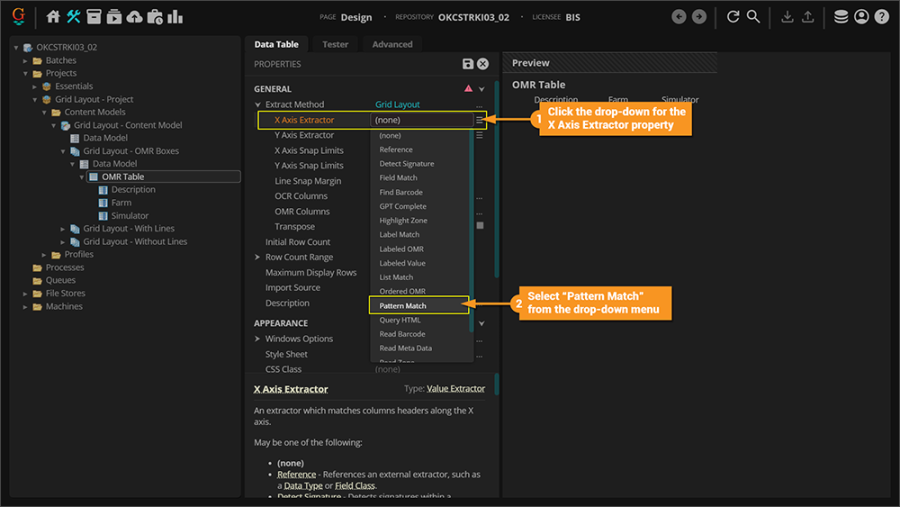Image resolution: width=900 pixels, height=507 pixels.
Task: Follow the Data Type help link
Action: click(x=303, y=486)
